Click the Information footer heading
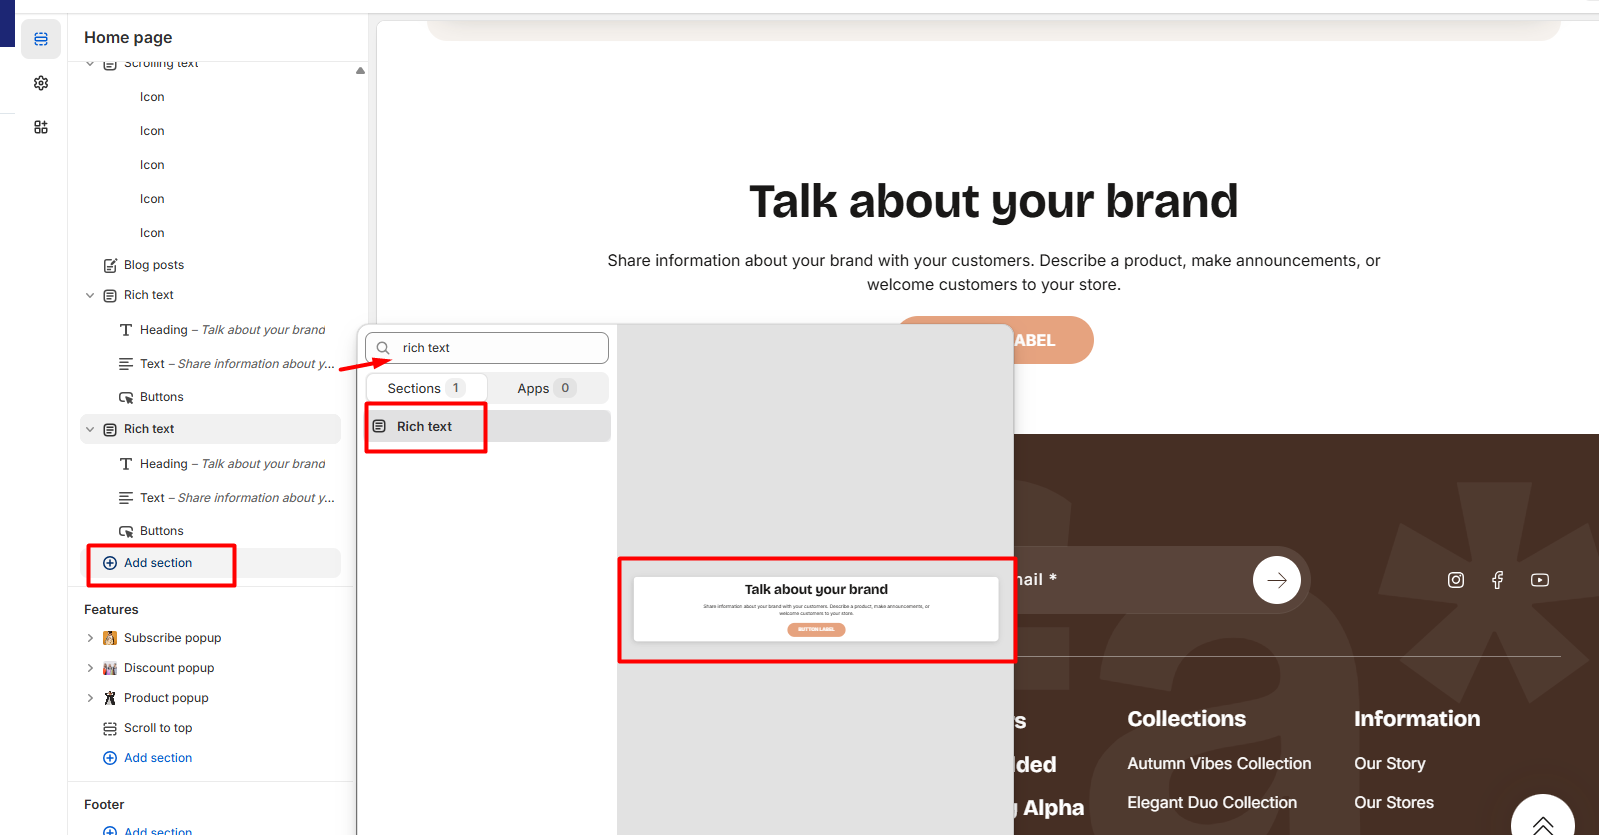 click(1417, 718)
